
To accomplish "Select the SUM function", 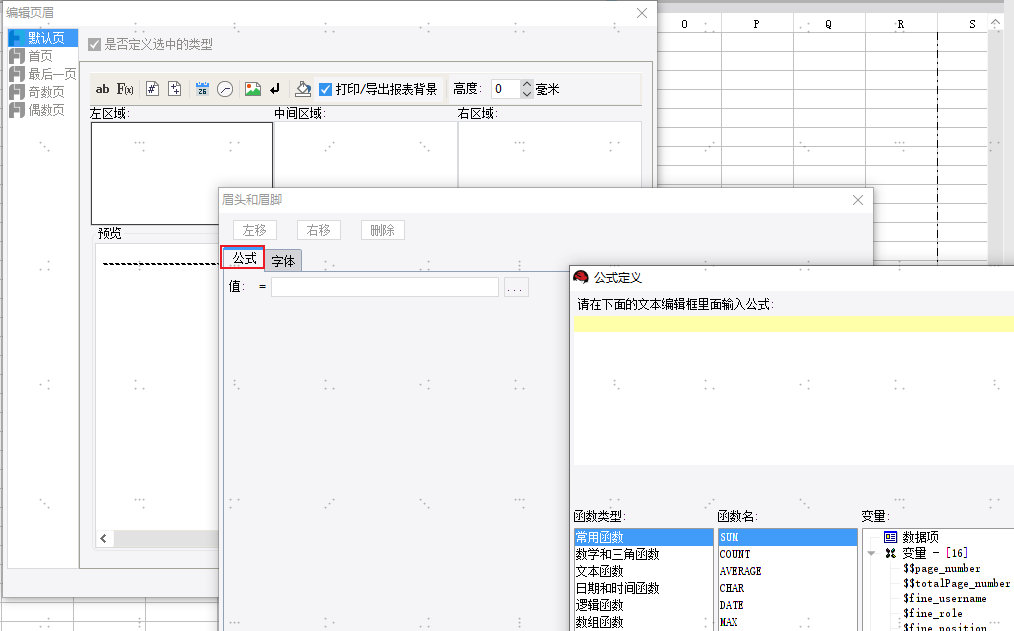I will [x=788, y=537].
